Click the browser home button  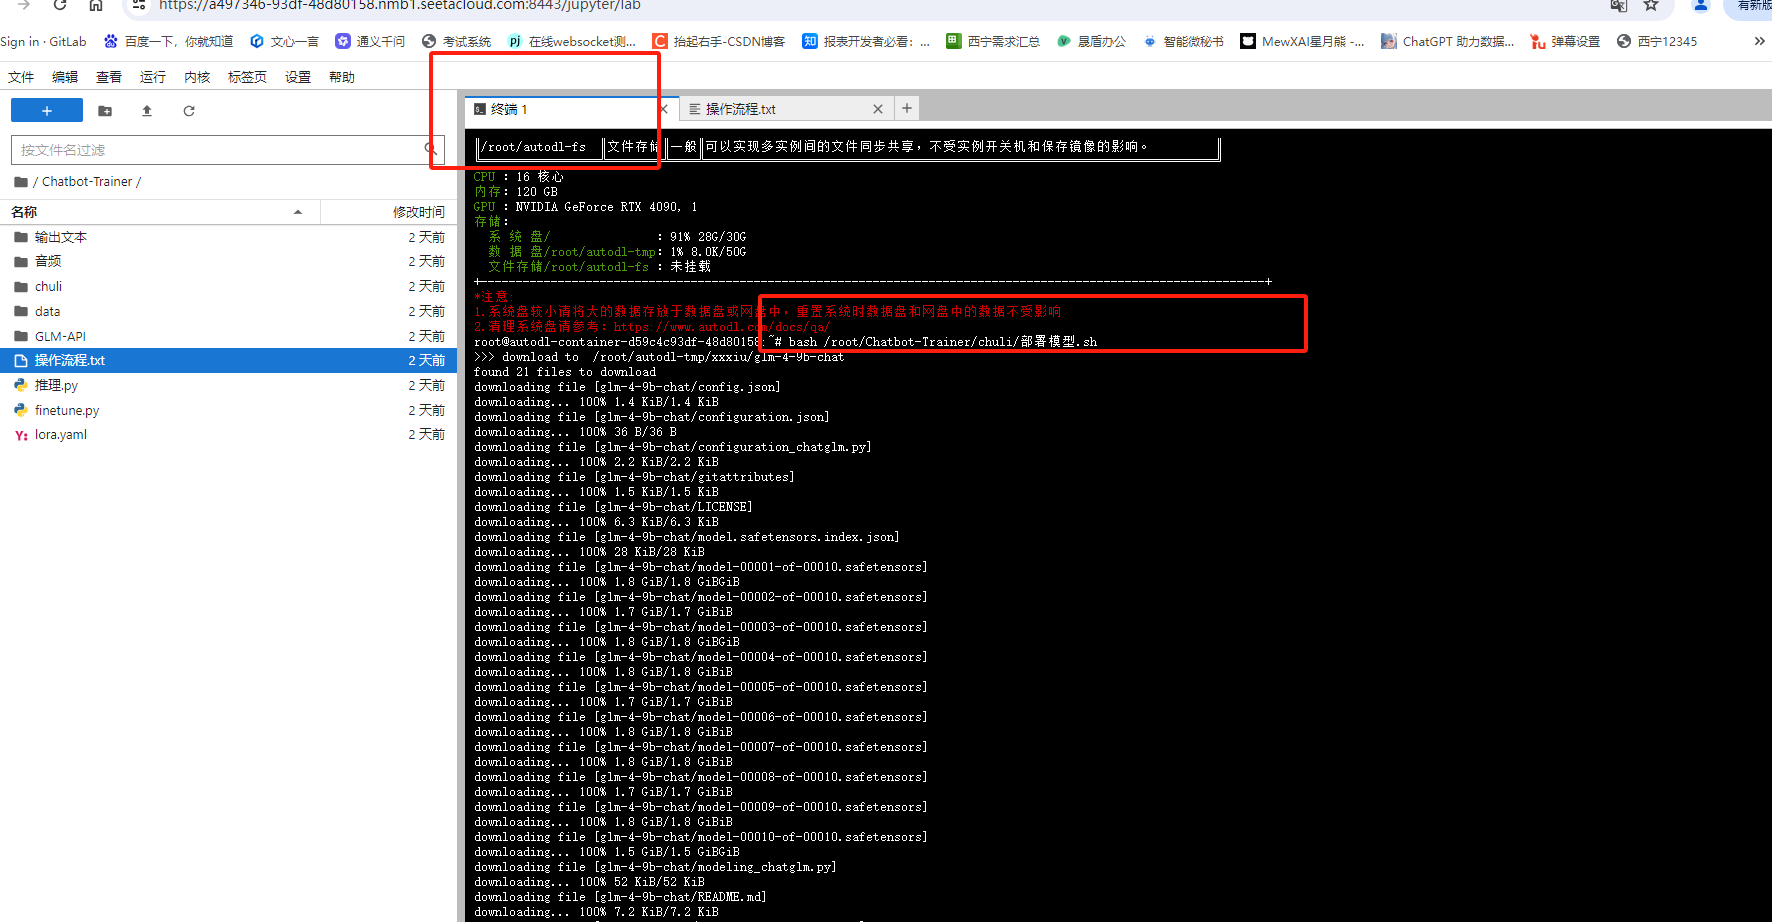point(96,5)
